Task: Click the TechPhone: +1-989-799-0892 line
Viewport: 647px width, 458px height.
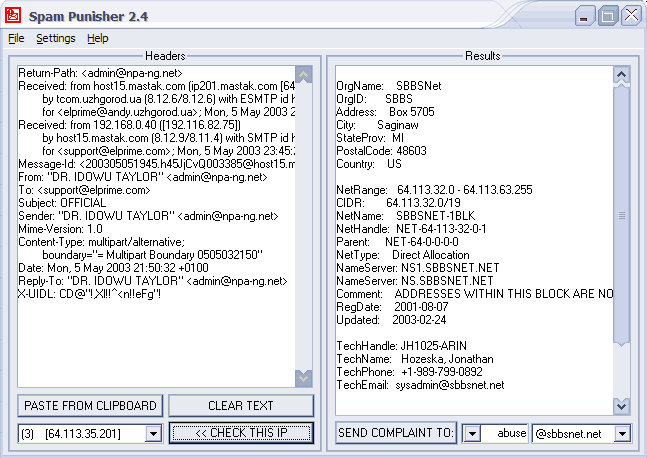Action: [x=409, y=372]
